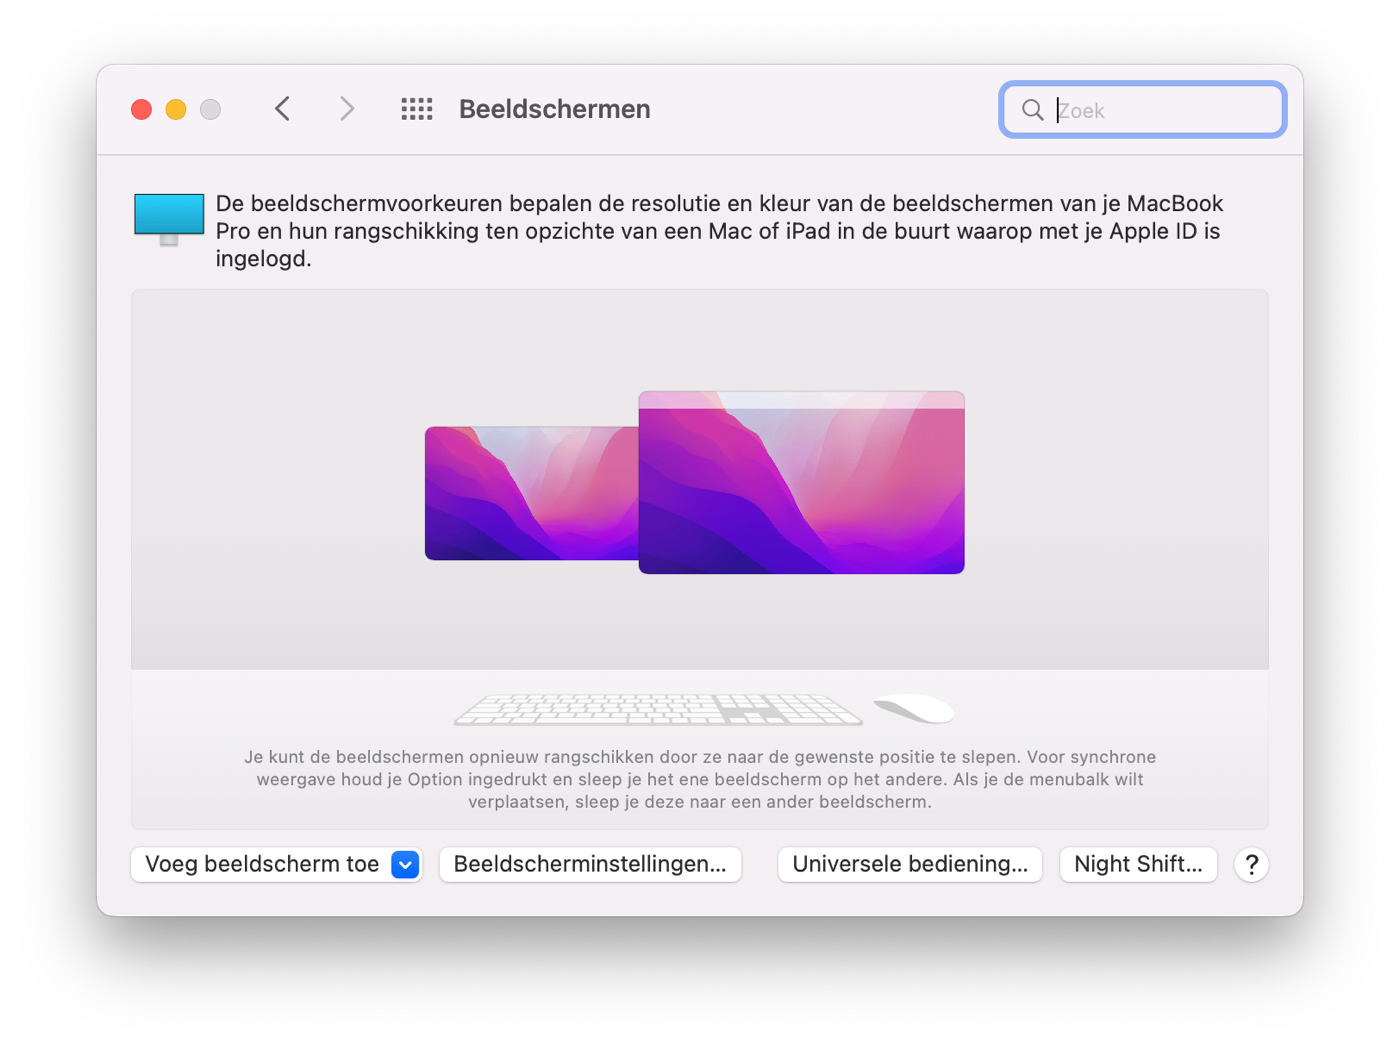The image size is (1400, 1044).
Task: Show all preferences via grid icon
Action: click(417, 109)
